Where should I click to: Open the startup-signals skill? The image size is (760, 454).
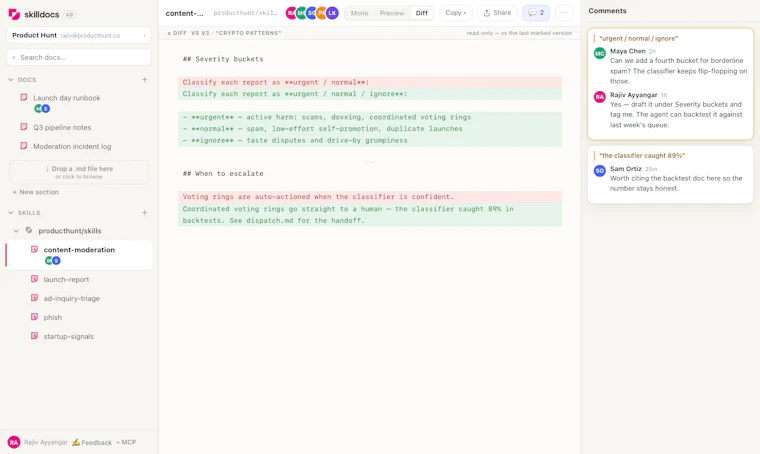point(68,336)
